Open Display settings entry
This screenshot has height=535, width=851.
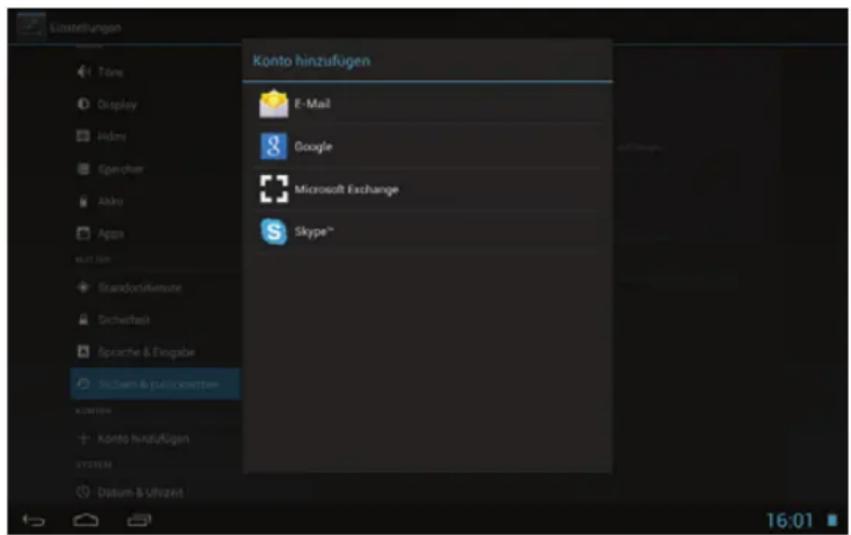(155, 104)
